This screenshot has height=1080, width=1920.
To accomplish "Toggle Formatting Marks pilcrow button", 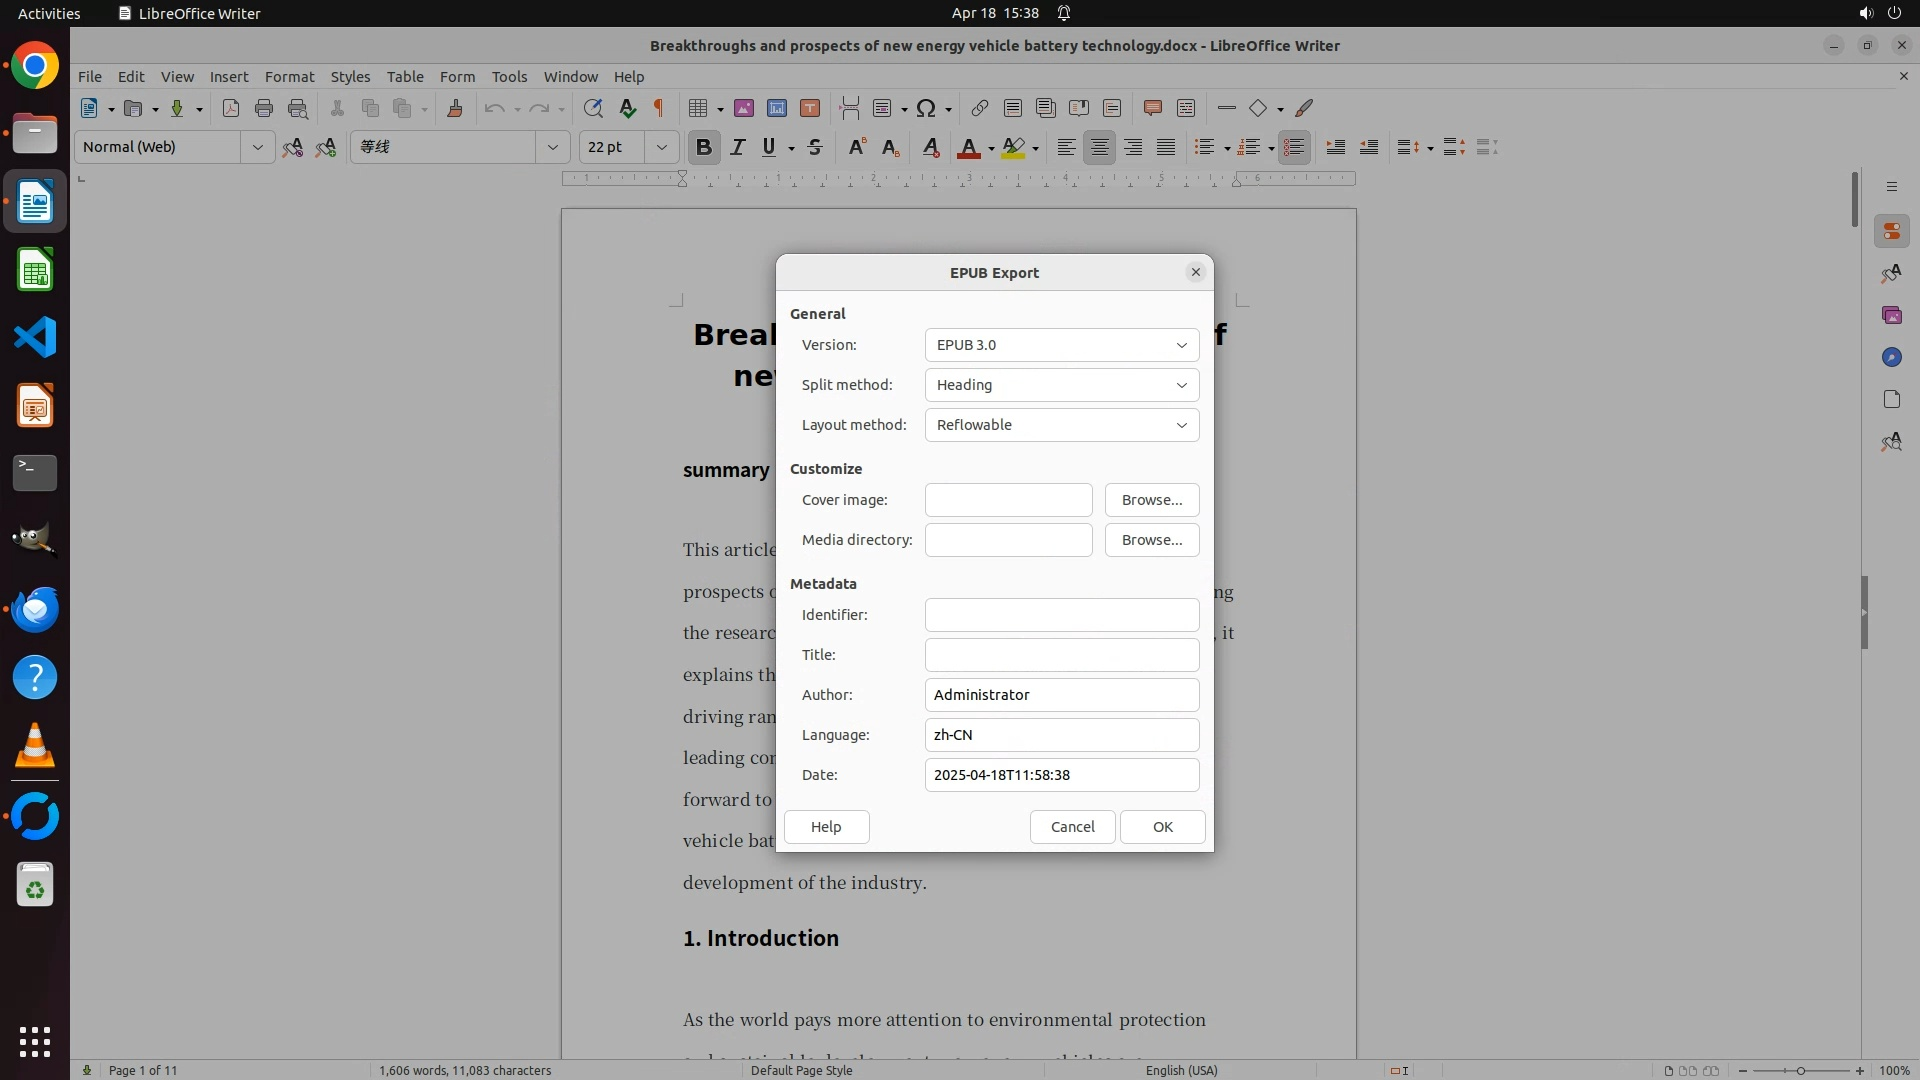I will [659, 108].
